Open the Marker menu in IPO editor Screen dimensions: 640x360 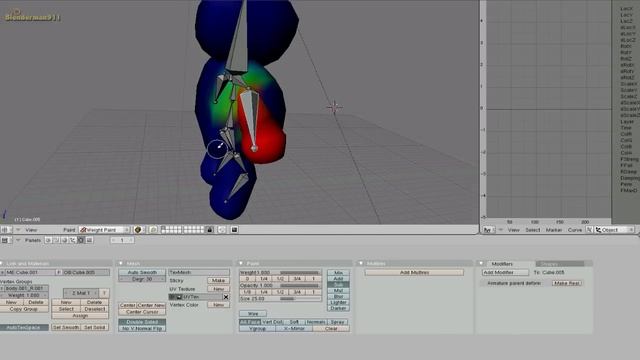[x=554, y=230]
